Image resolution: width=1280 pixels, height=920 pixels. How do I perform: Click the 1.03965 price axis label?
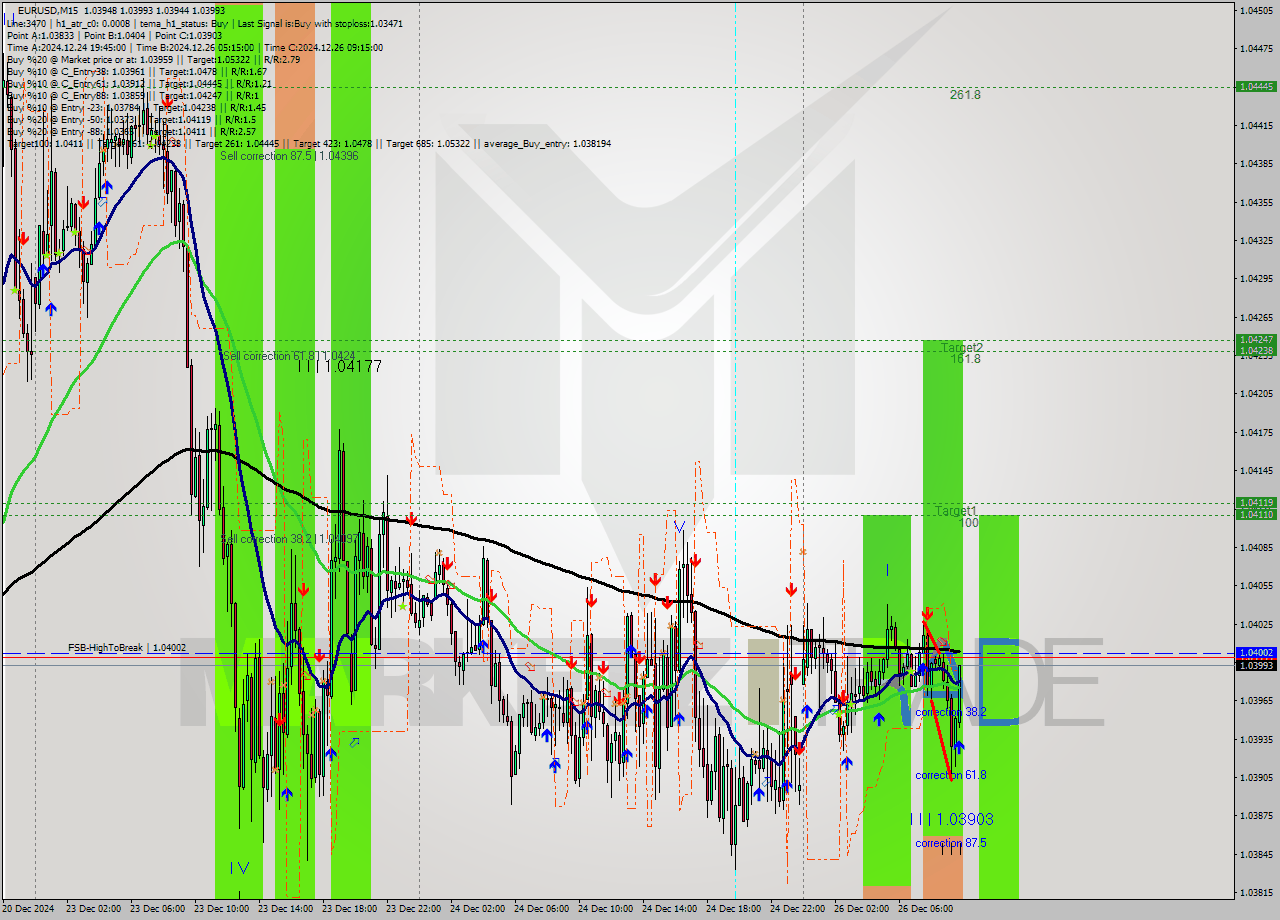pos(1256,700)
